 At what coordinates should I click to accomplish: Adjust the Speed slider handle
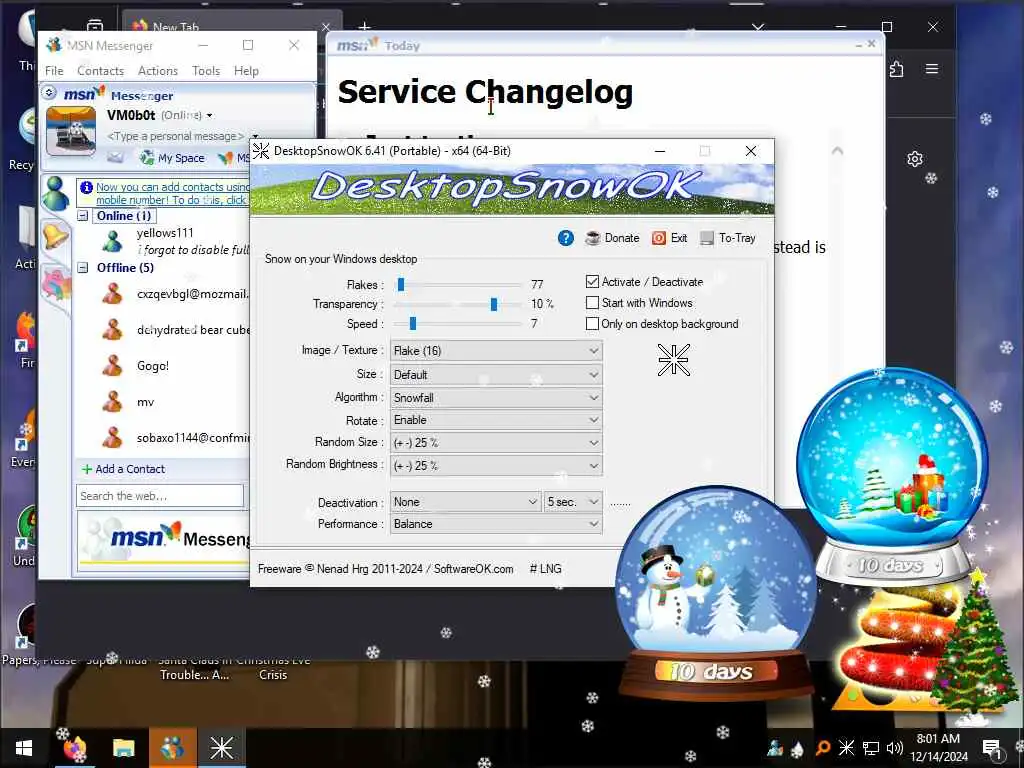click(x=413, y=324)
